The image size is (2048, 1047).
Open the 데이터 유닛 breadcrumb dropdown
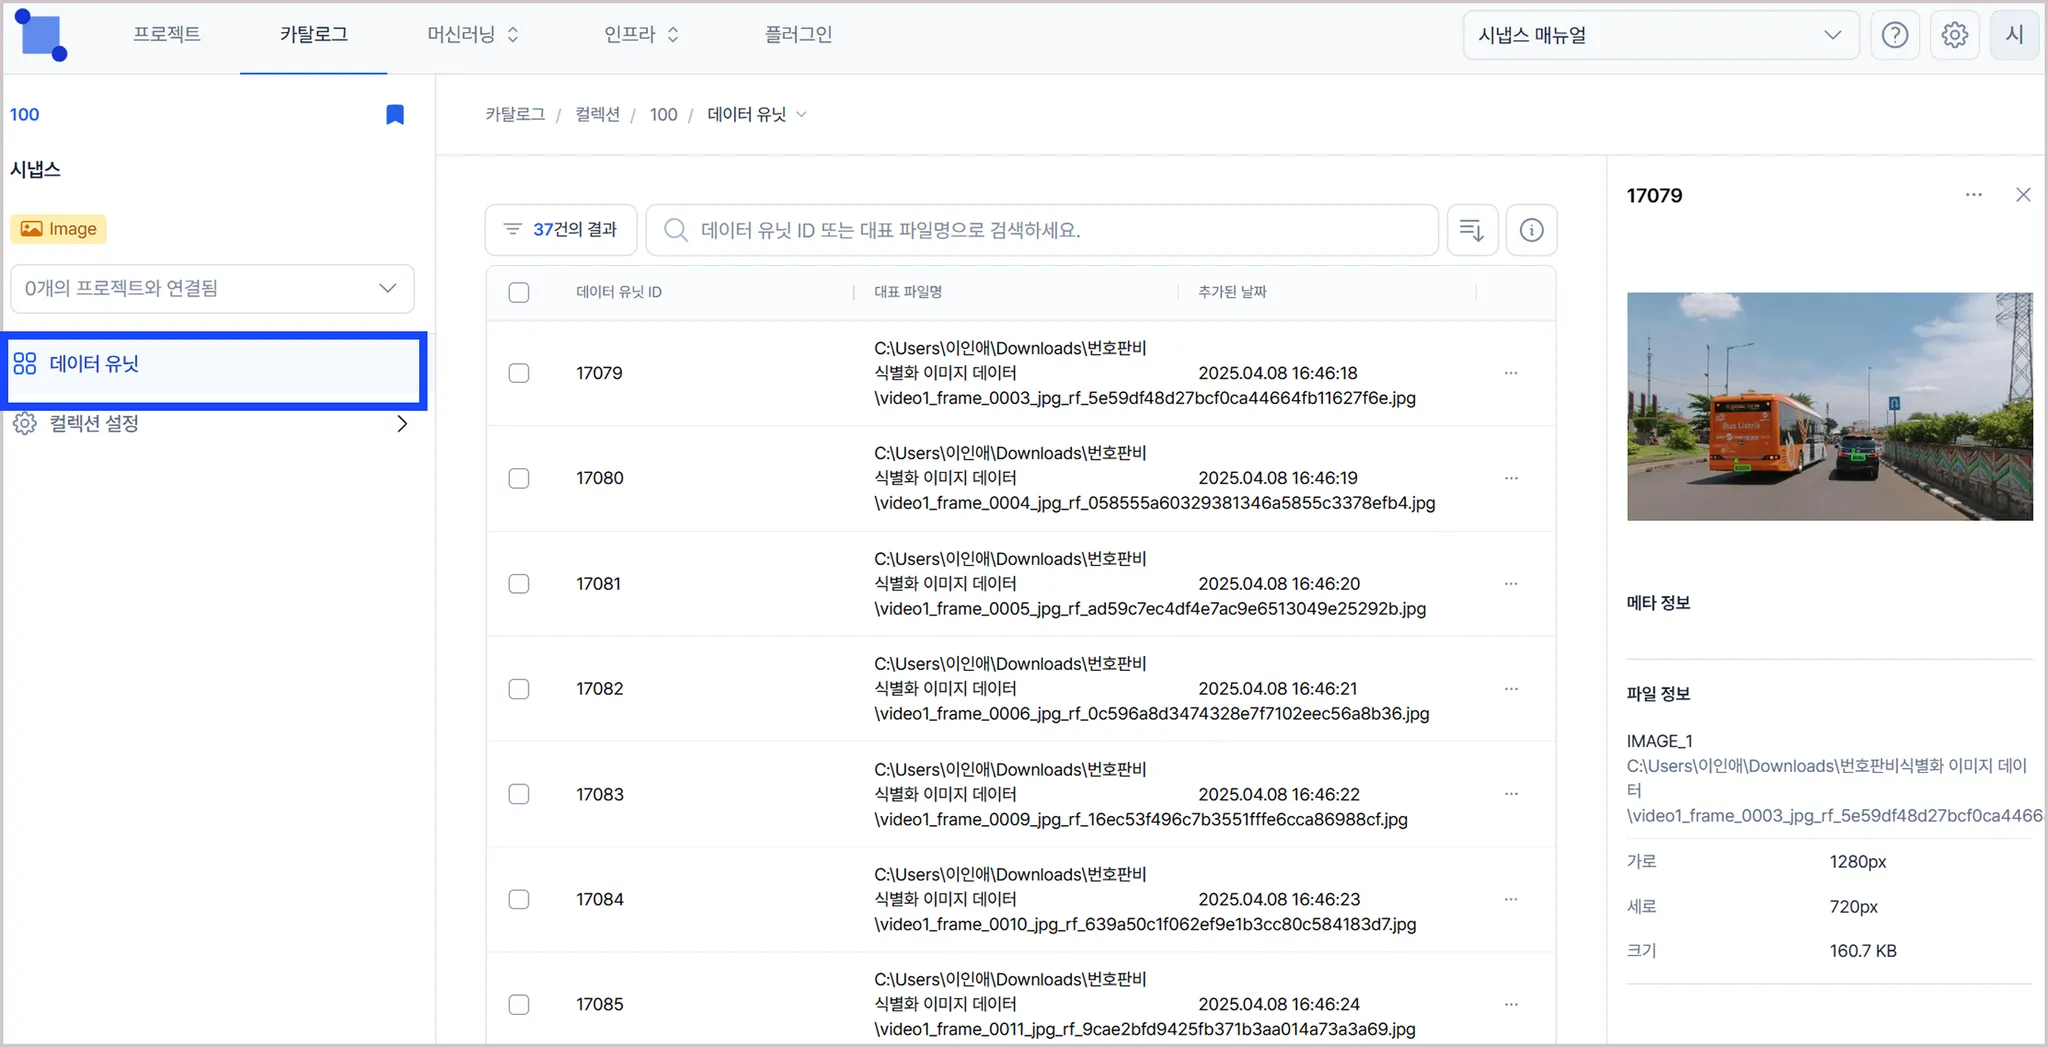[x=757, y=115]
